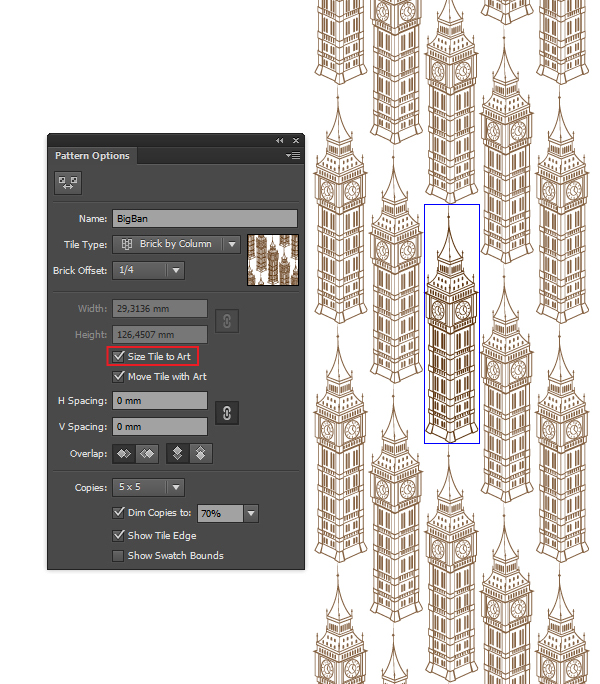This screenshot has height=684, width=600.
Task: Select the Right in Front overlap icon
Action: pyautogui.click(x=147, y=454)
